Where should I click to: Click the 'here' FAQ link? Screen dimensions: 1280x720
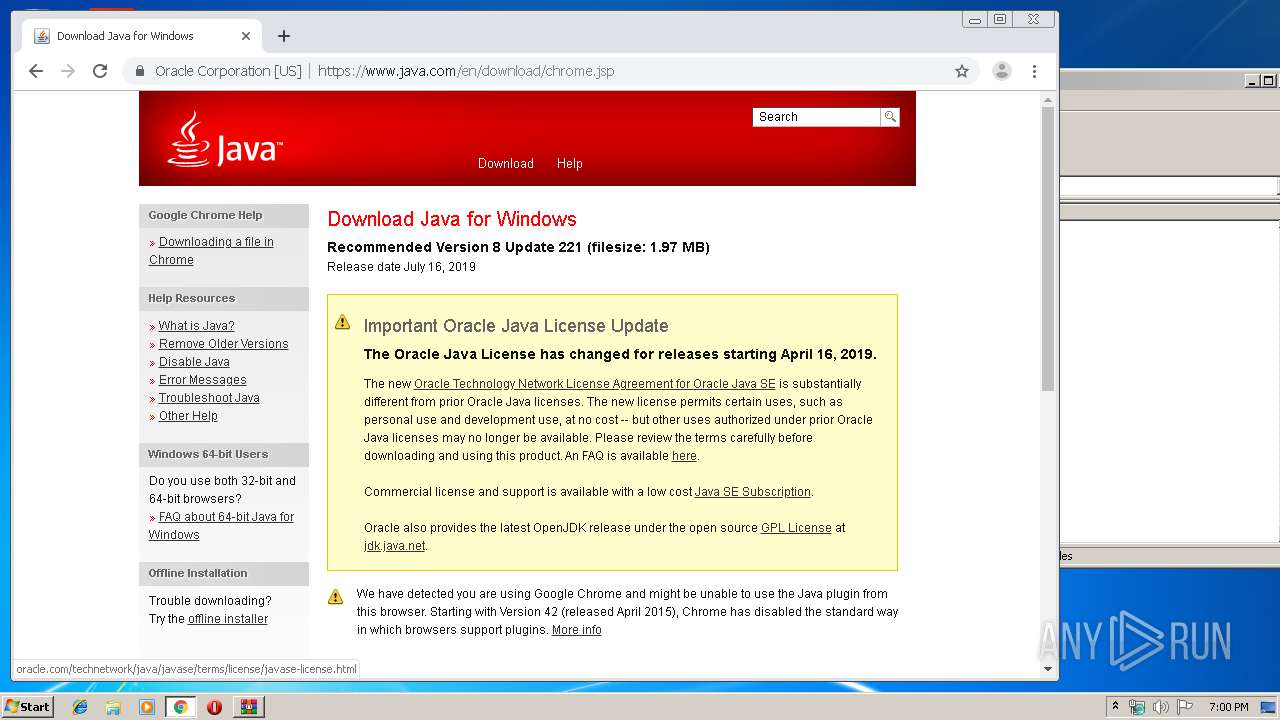[684, 456]
